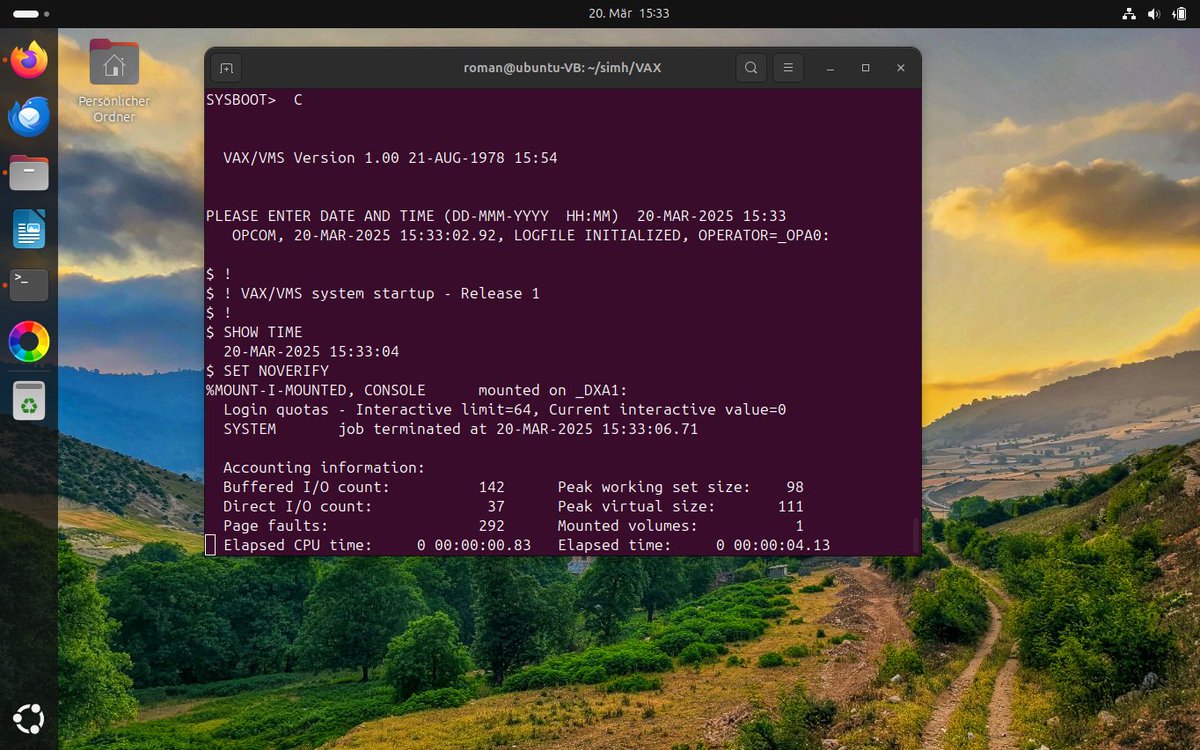The height and width of the screenshot is (750, 1200).
Task: Click the terminal cursor block
Action: [x=210, y=545]
